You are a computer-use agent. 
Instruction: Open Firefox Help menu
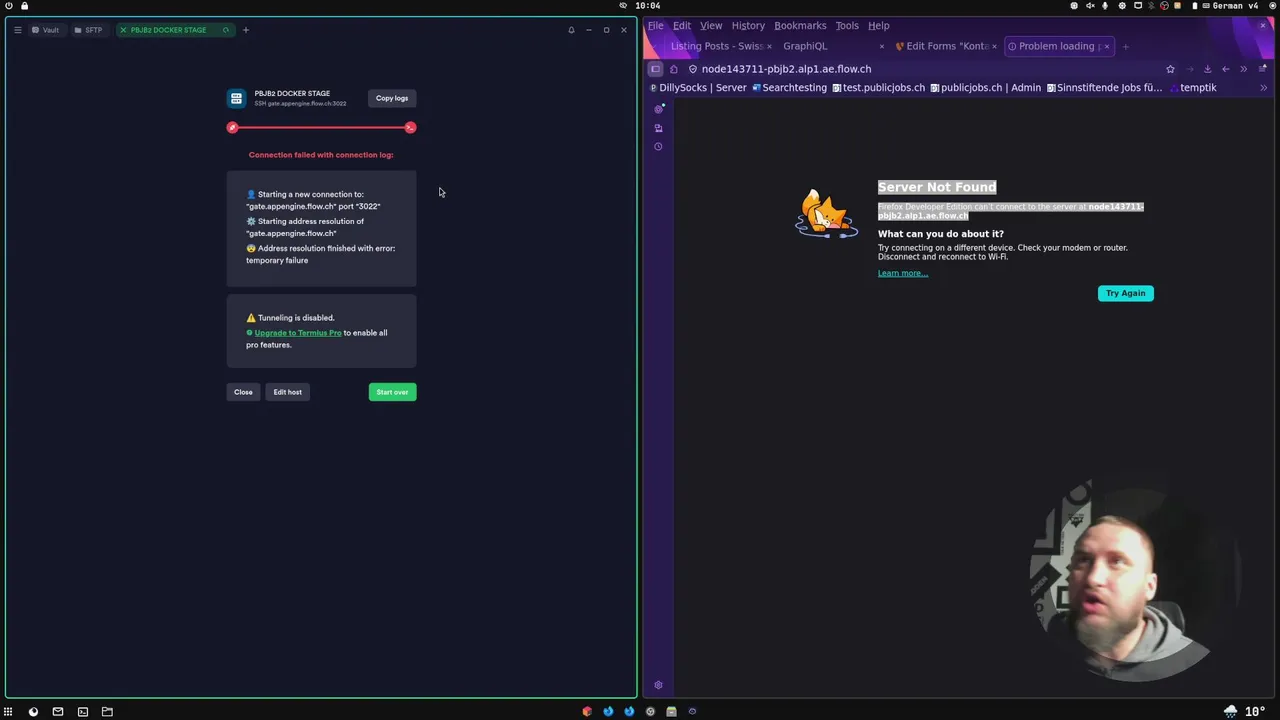(879, 26)
